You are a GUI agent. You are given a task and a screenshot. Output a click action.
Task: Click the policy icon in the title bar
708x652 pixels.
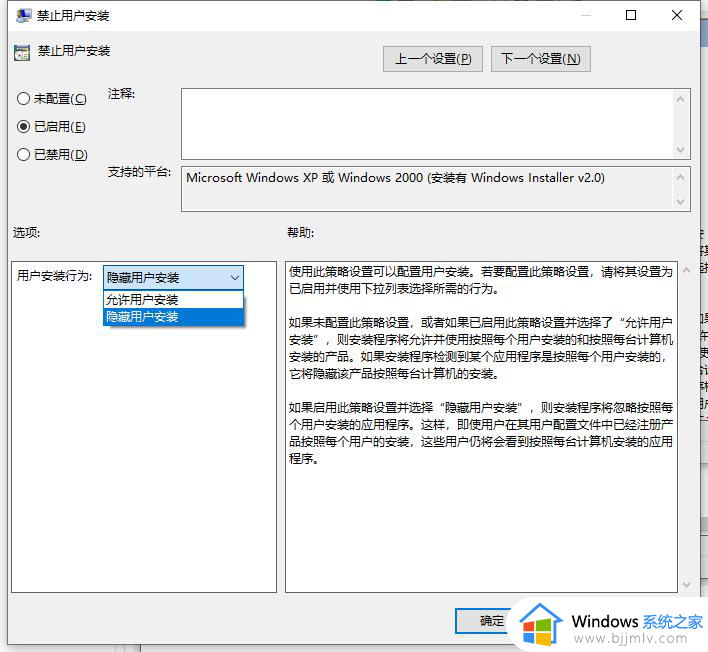tap(22, 16)
